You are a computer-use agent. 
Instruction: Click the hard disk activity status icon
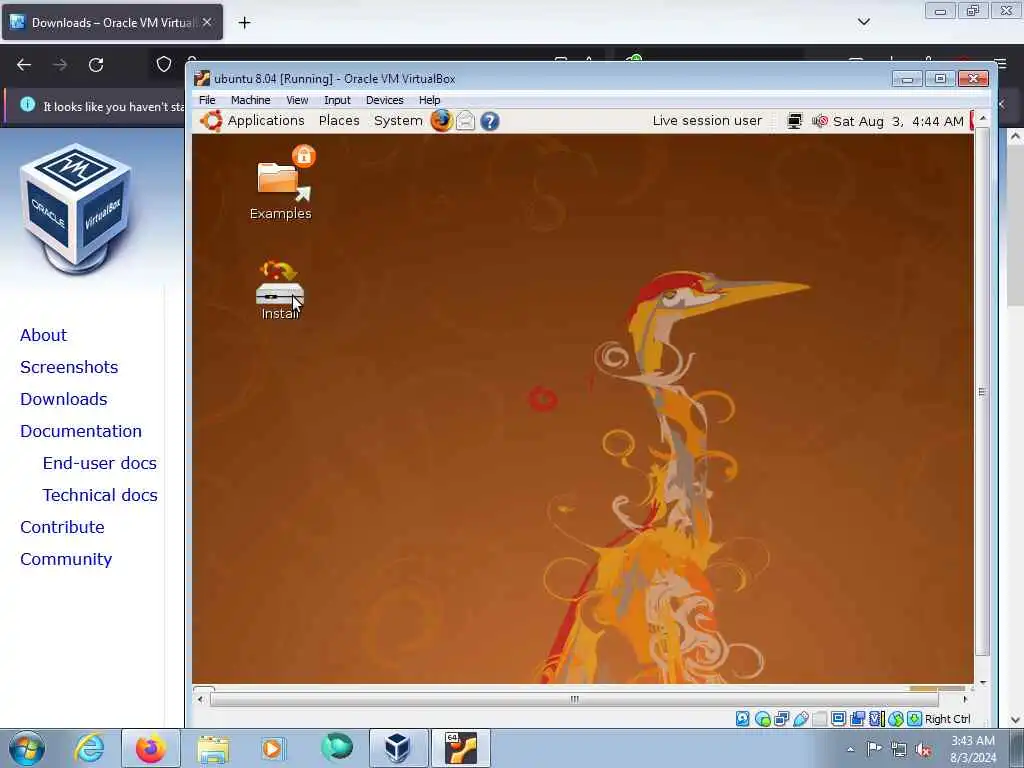[x=743, y=719]
